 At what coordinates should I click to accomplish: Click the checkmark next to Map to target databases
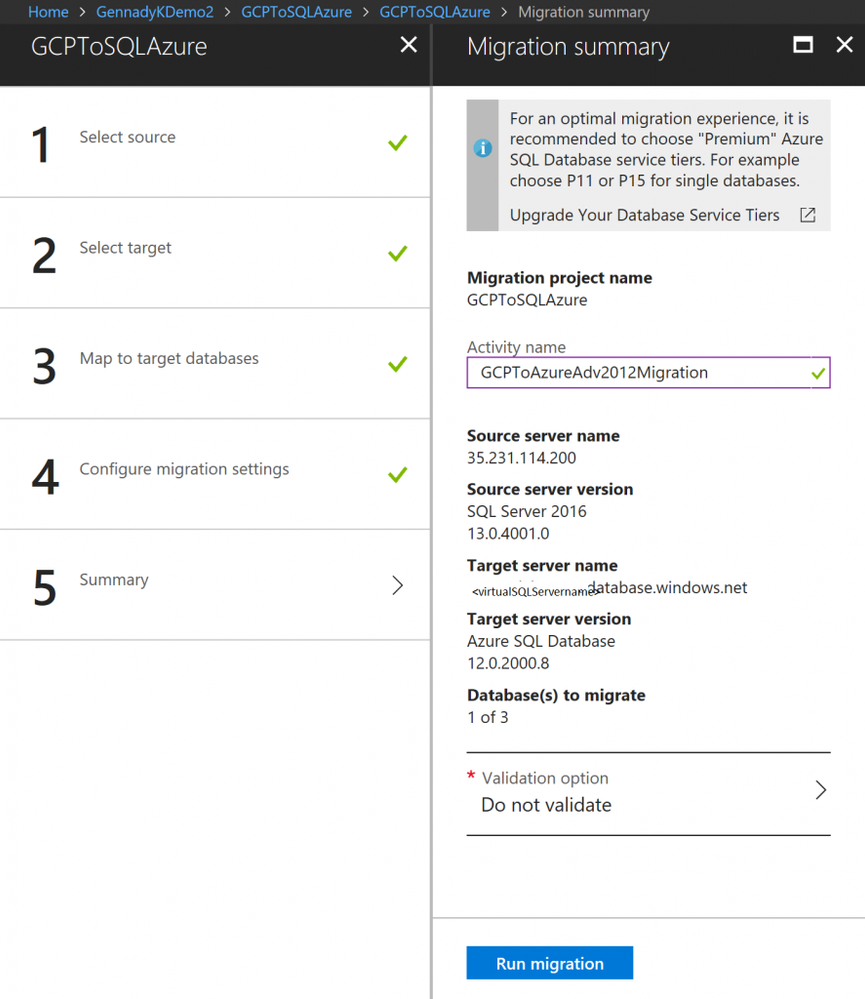397,364
